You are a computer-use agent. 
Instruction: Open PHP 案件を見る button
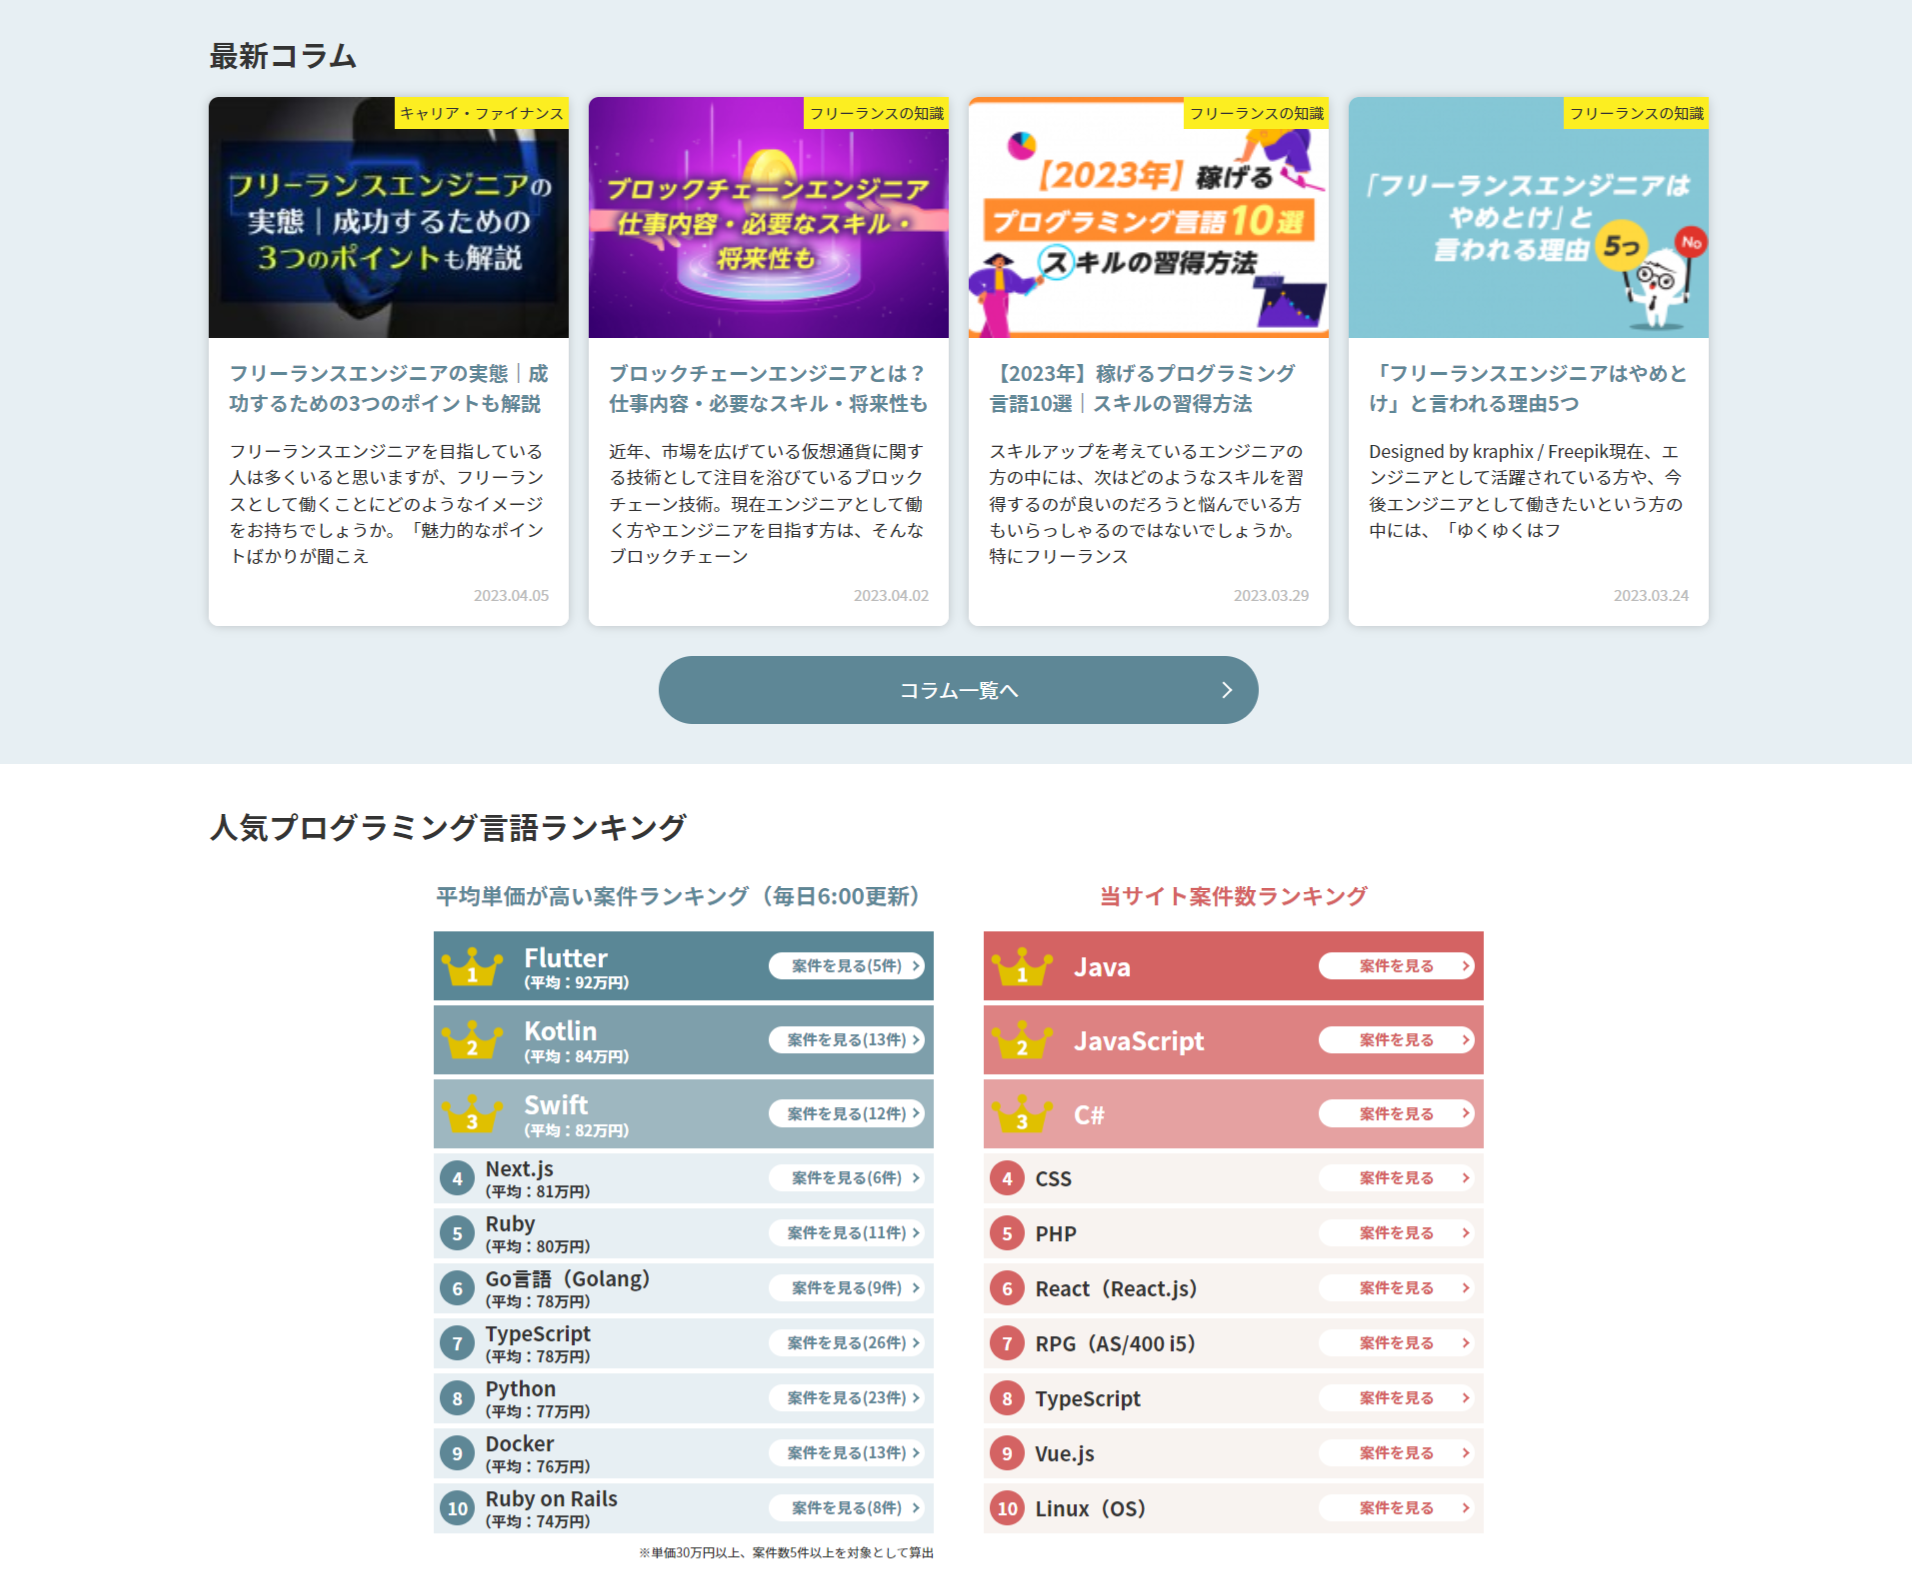[x=1396, y=1233]
